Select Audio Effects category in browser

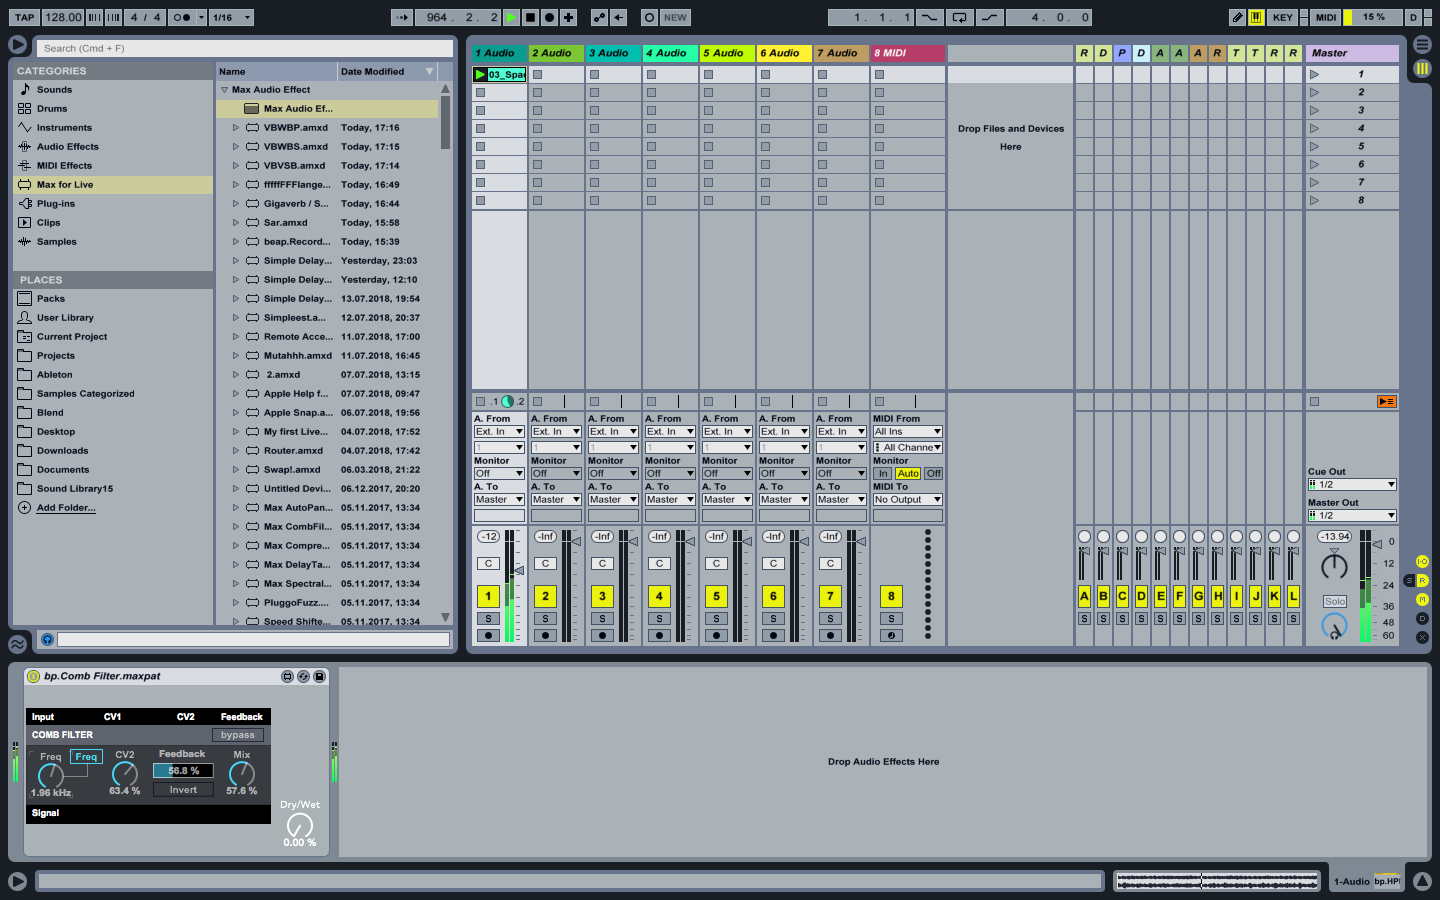67,147
